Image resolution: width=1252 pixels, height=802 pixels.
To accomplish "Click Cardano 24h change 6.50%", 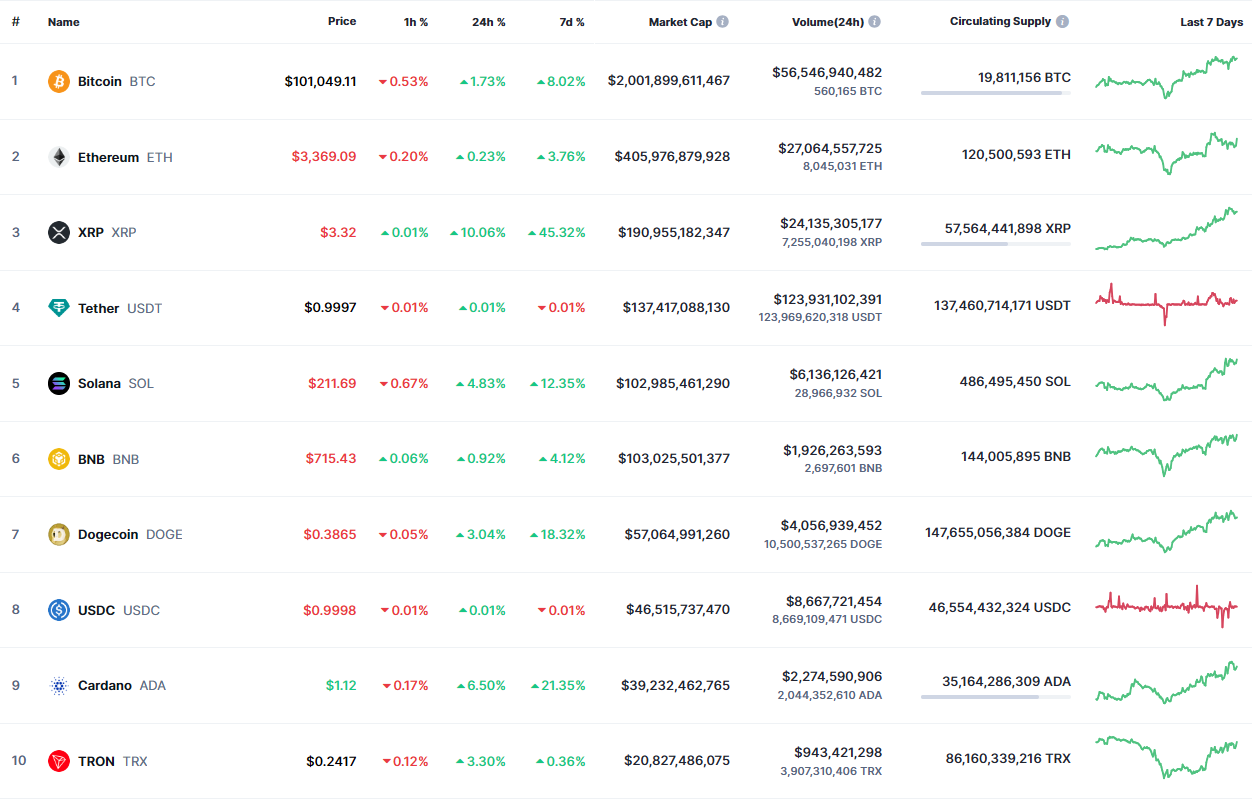I will pos(482,685).
